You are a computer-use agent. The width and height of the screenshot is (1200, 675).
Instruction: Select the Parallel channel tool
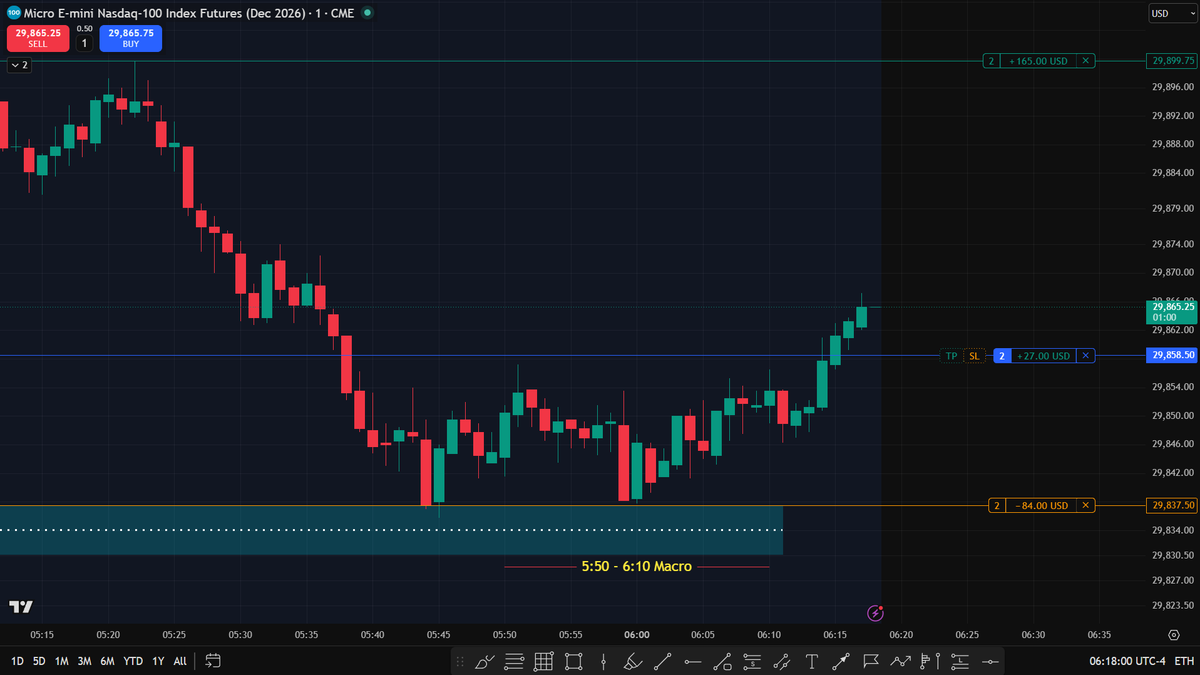pos(781,661)
